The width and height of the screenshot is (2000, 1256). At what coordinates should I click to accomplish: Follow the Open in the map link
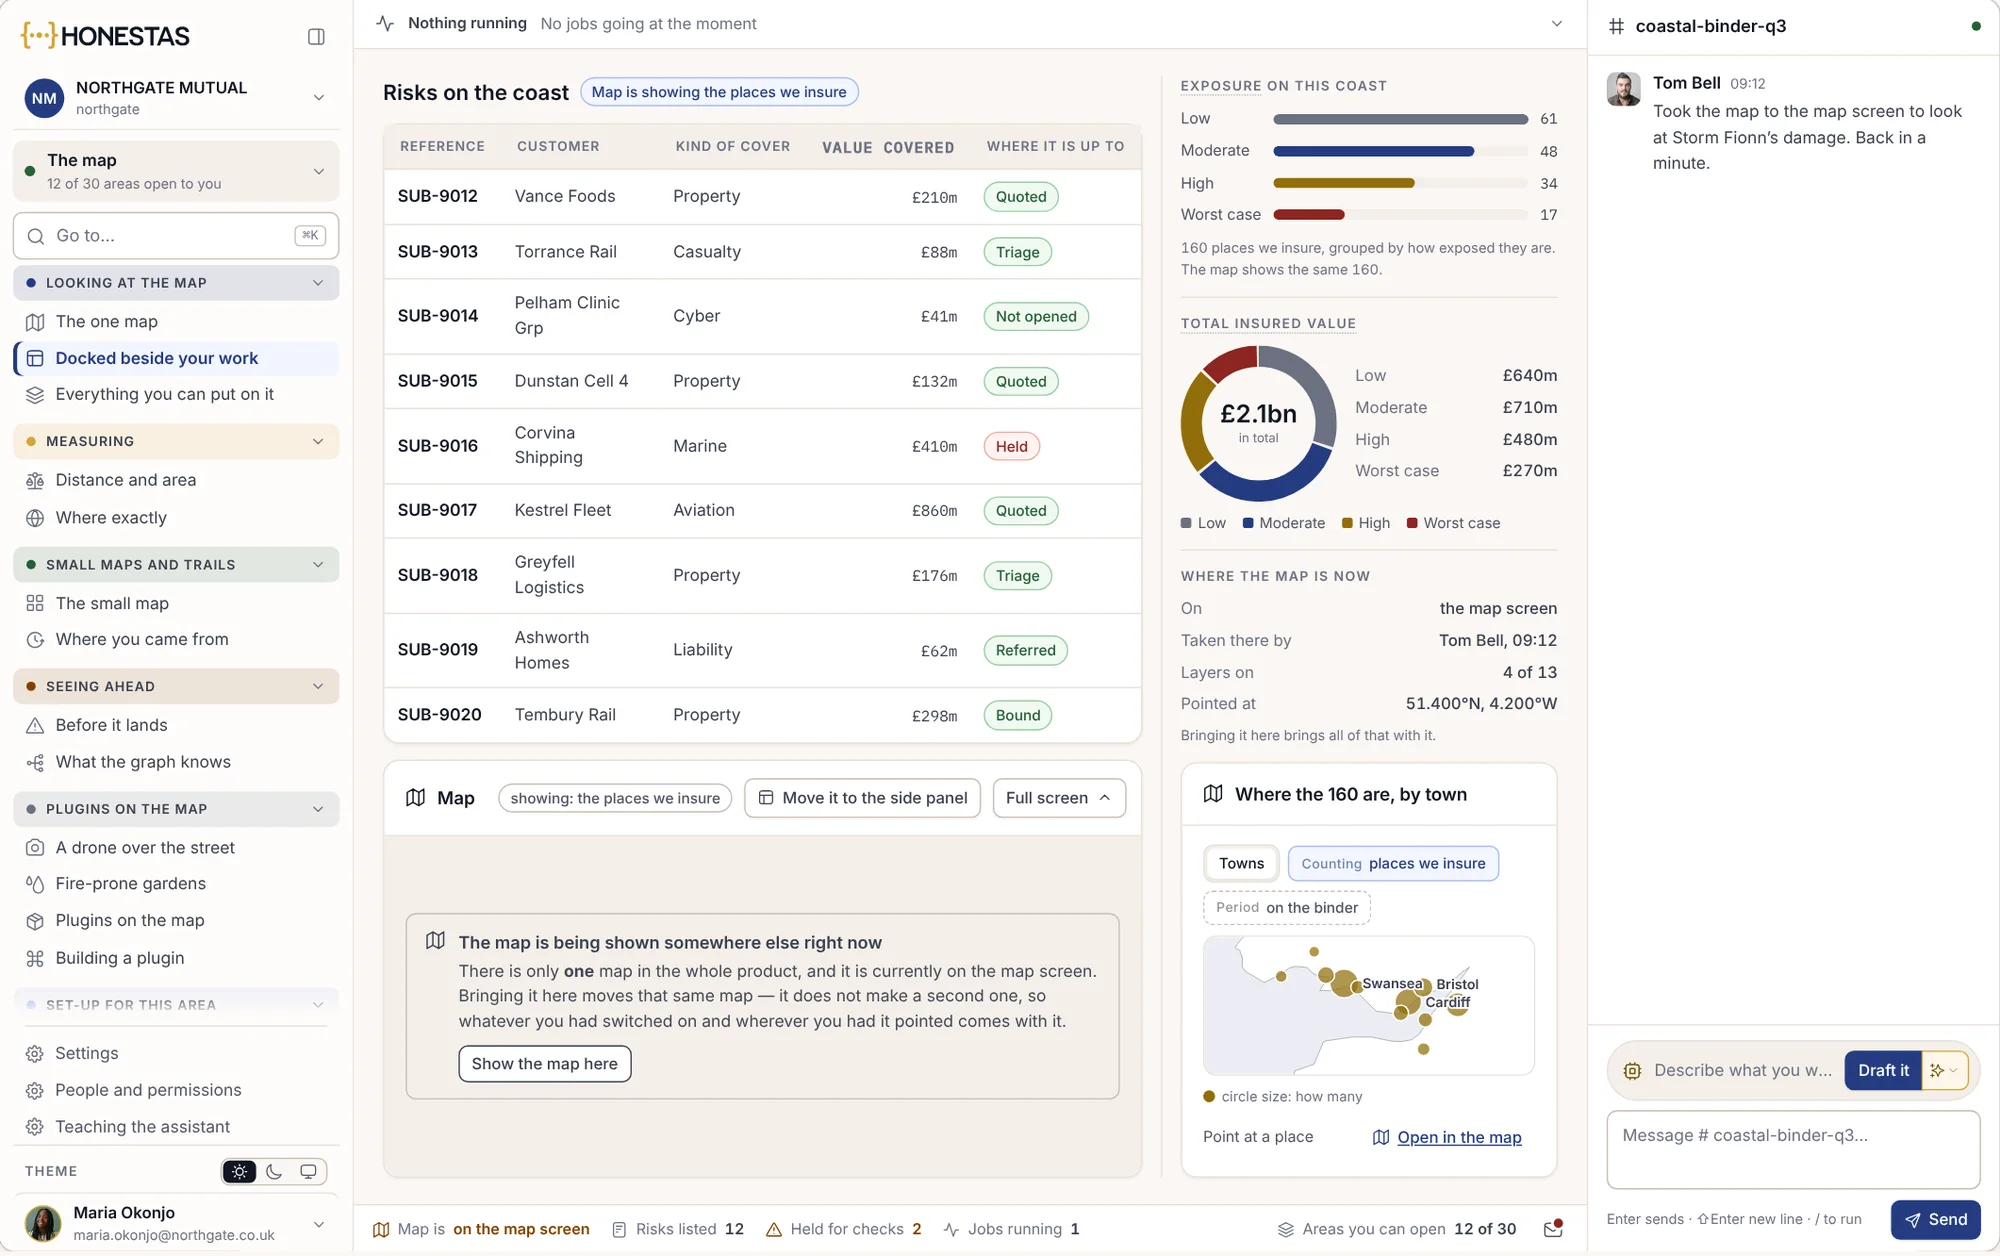click(1459, 1138)
